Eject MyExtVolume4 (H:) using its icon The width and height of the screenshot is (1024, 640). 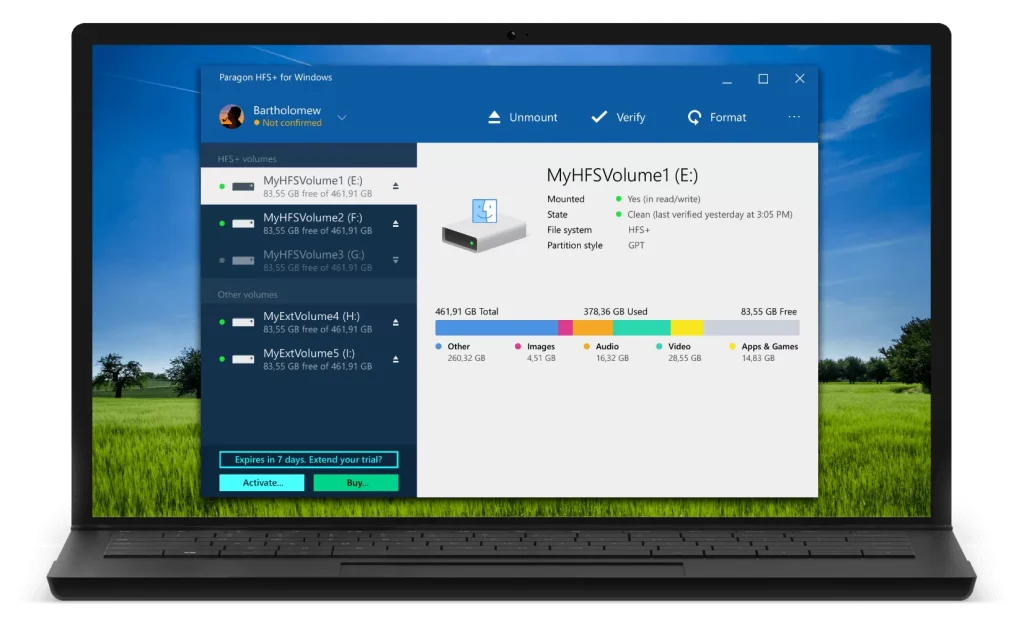396,322
